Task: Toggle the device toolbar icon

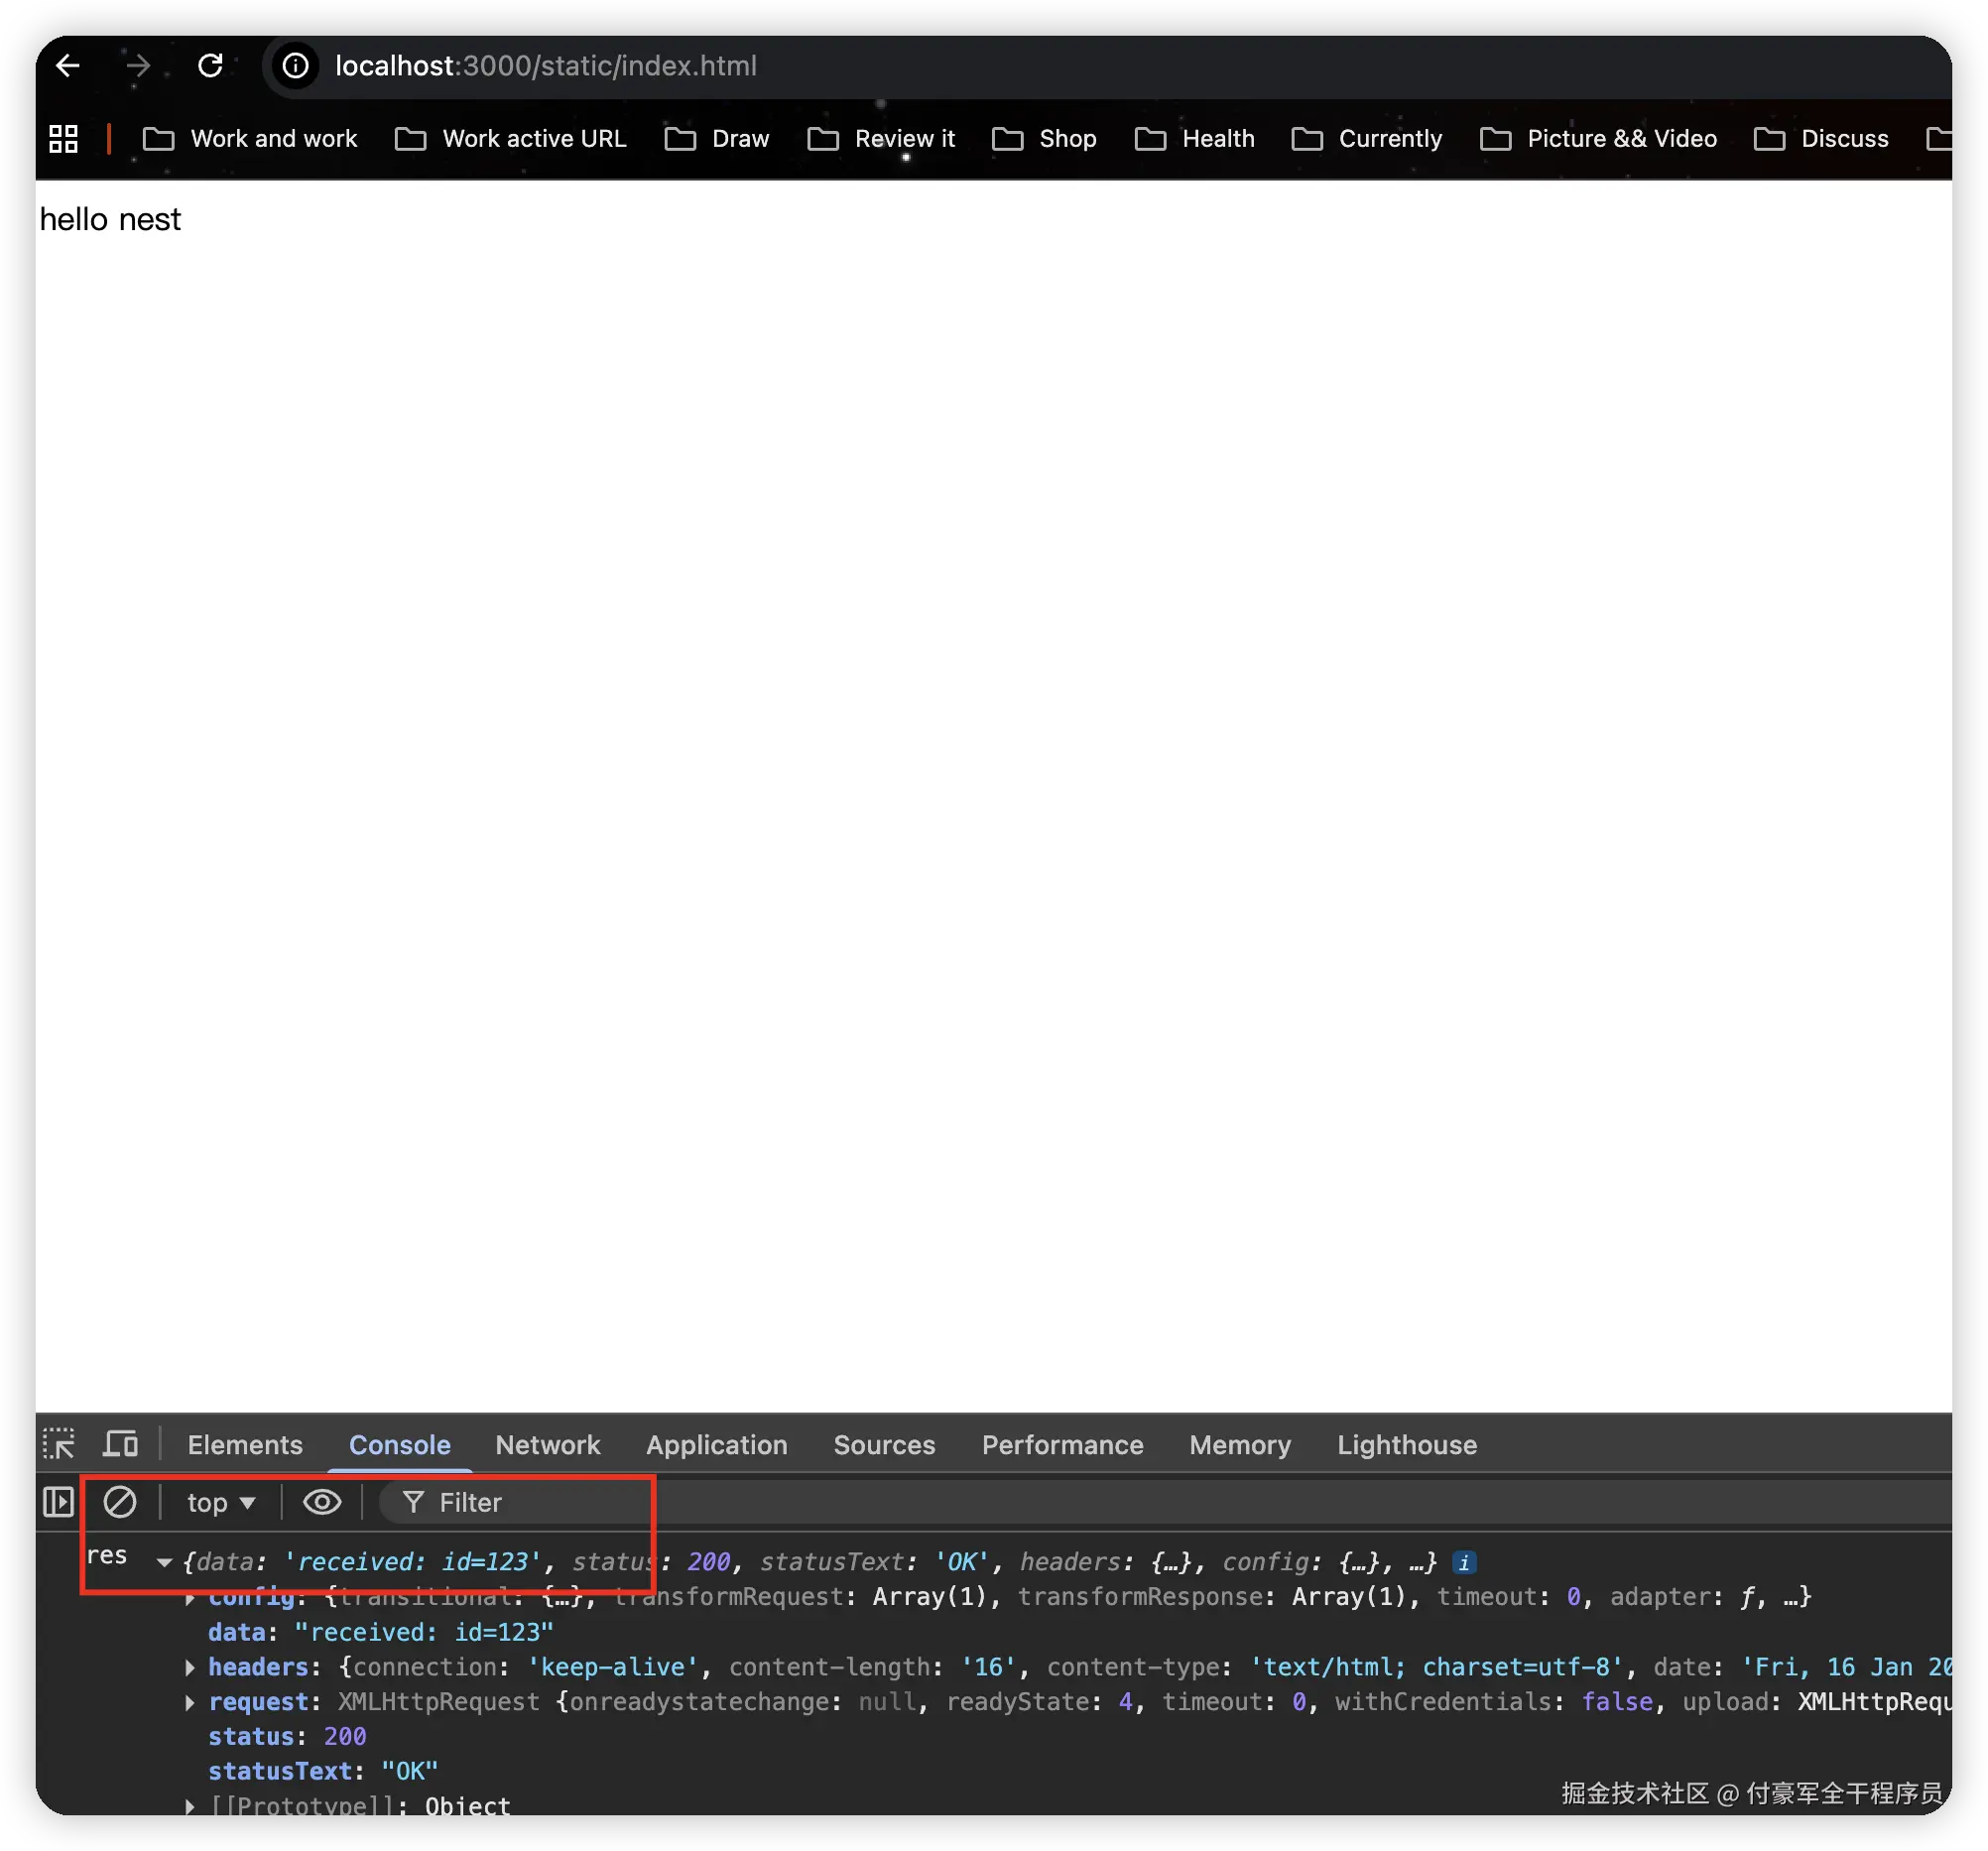Action: pos(121,1444)
